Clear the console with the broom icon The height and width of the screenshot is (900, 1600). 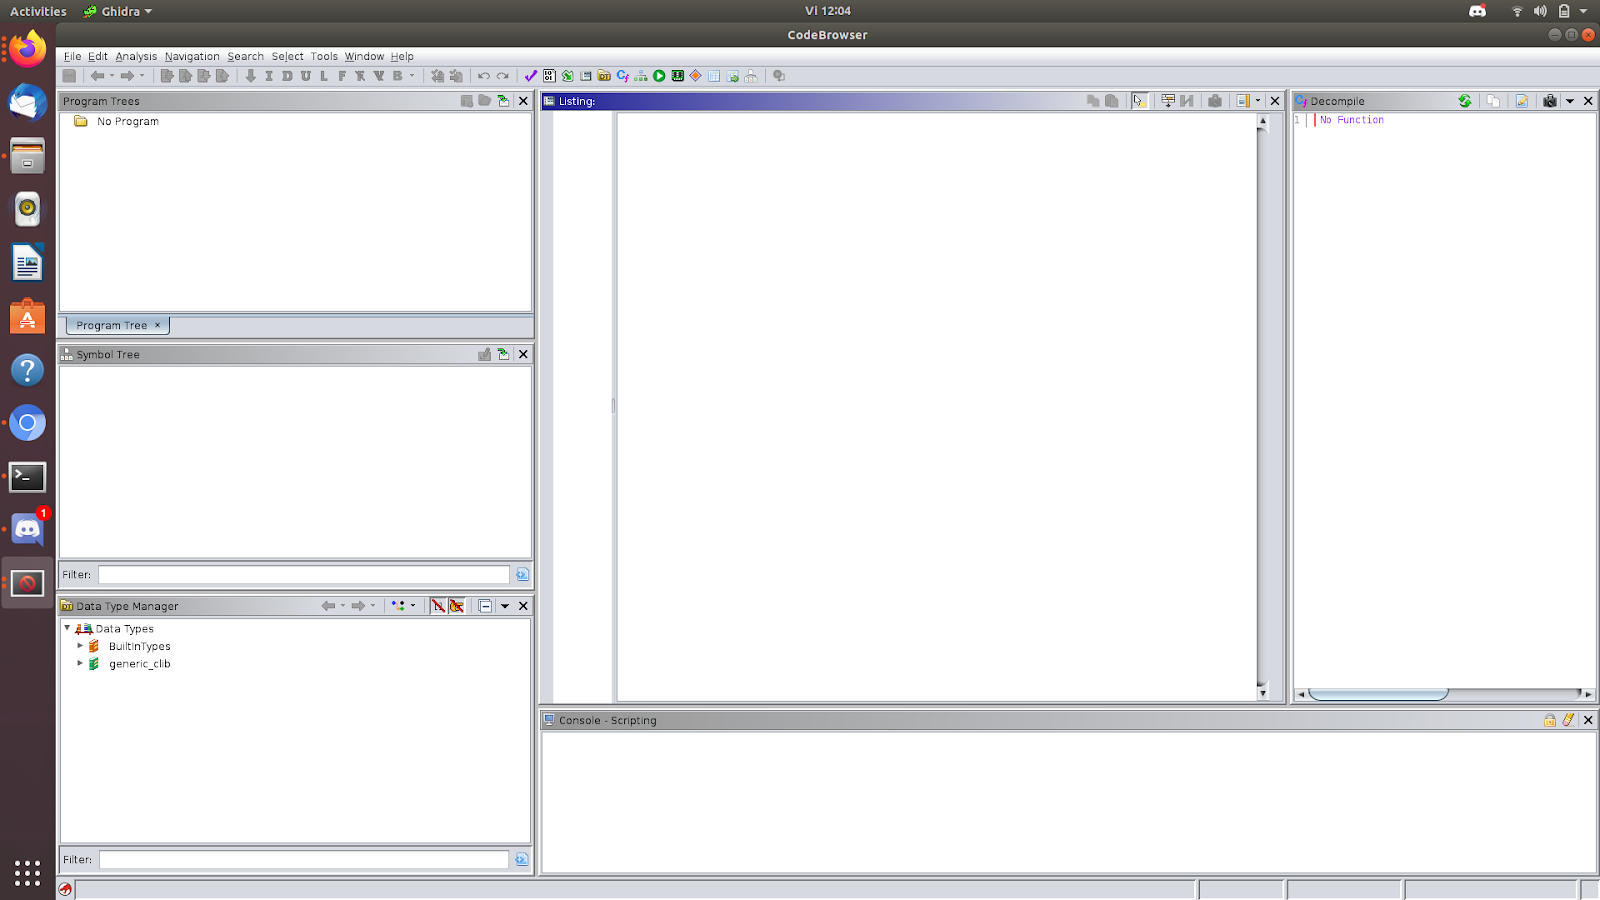coord(1569,720)
